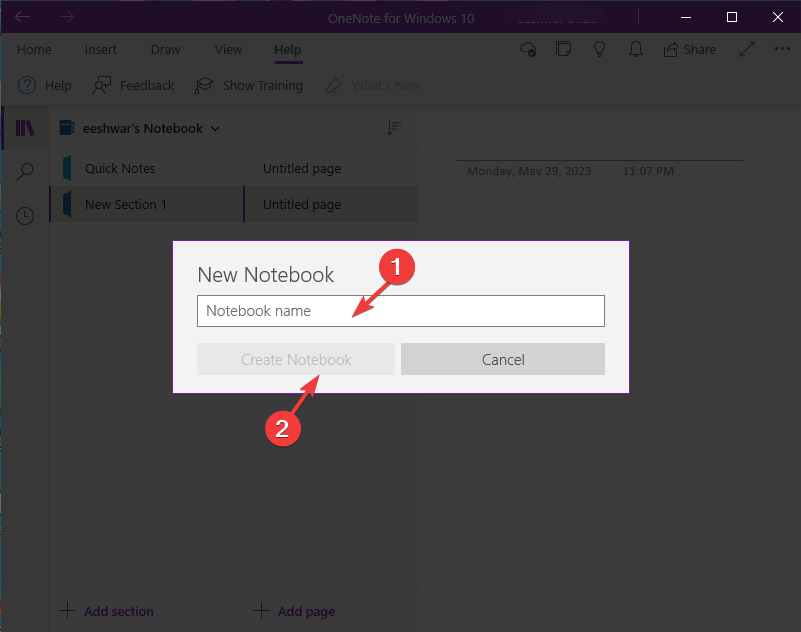The width and height of the screenshot is (801, 632).
Task: Switch to the Insert tab
Action: coord(101,50)
